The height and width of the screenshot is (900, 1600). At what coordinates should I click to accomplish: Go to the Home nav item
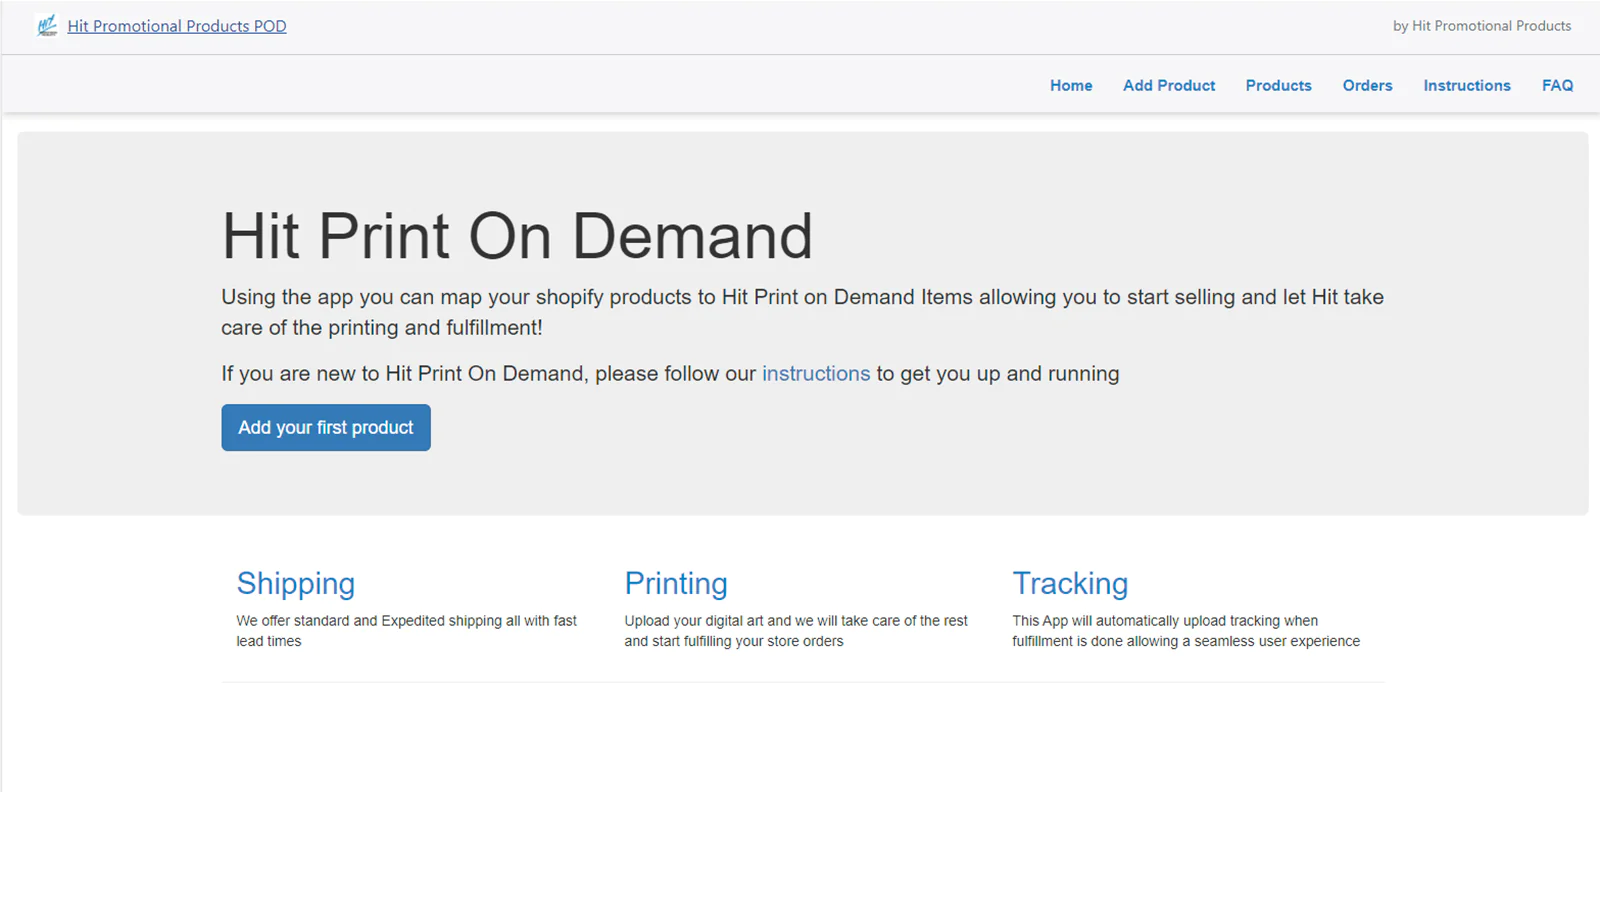(1071, 86)
